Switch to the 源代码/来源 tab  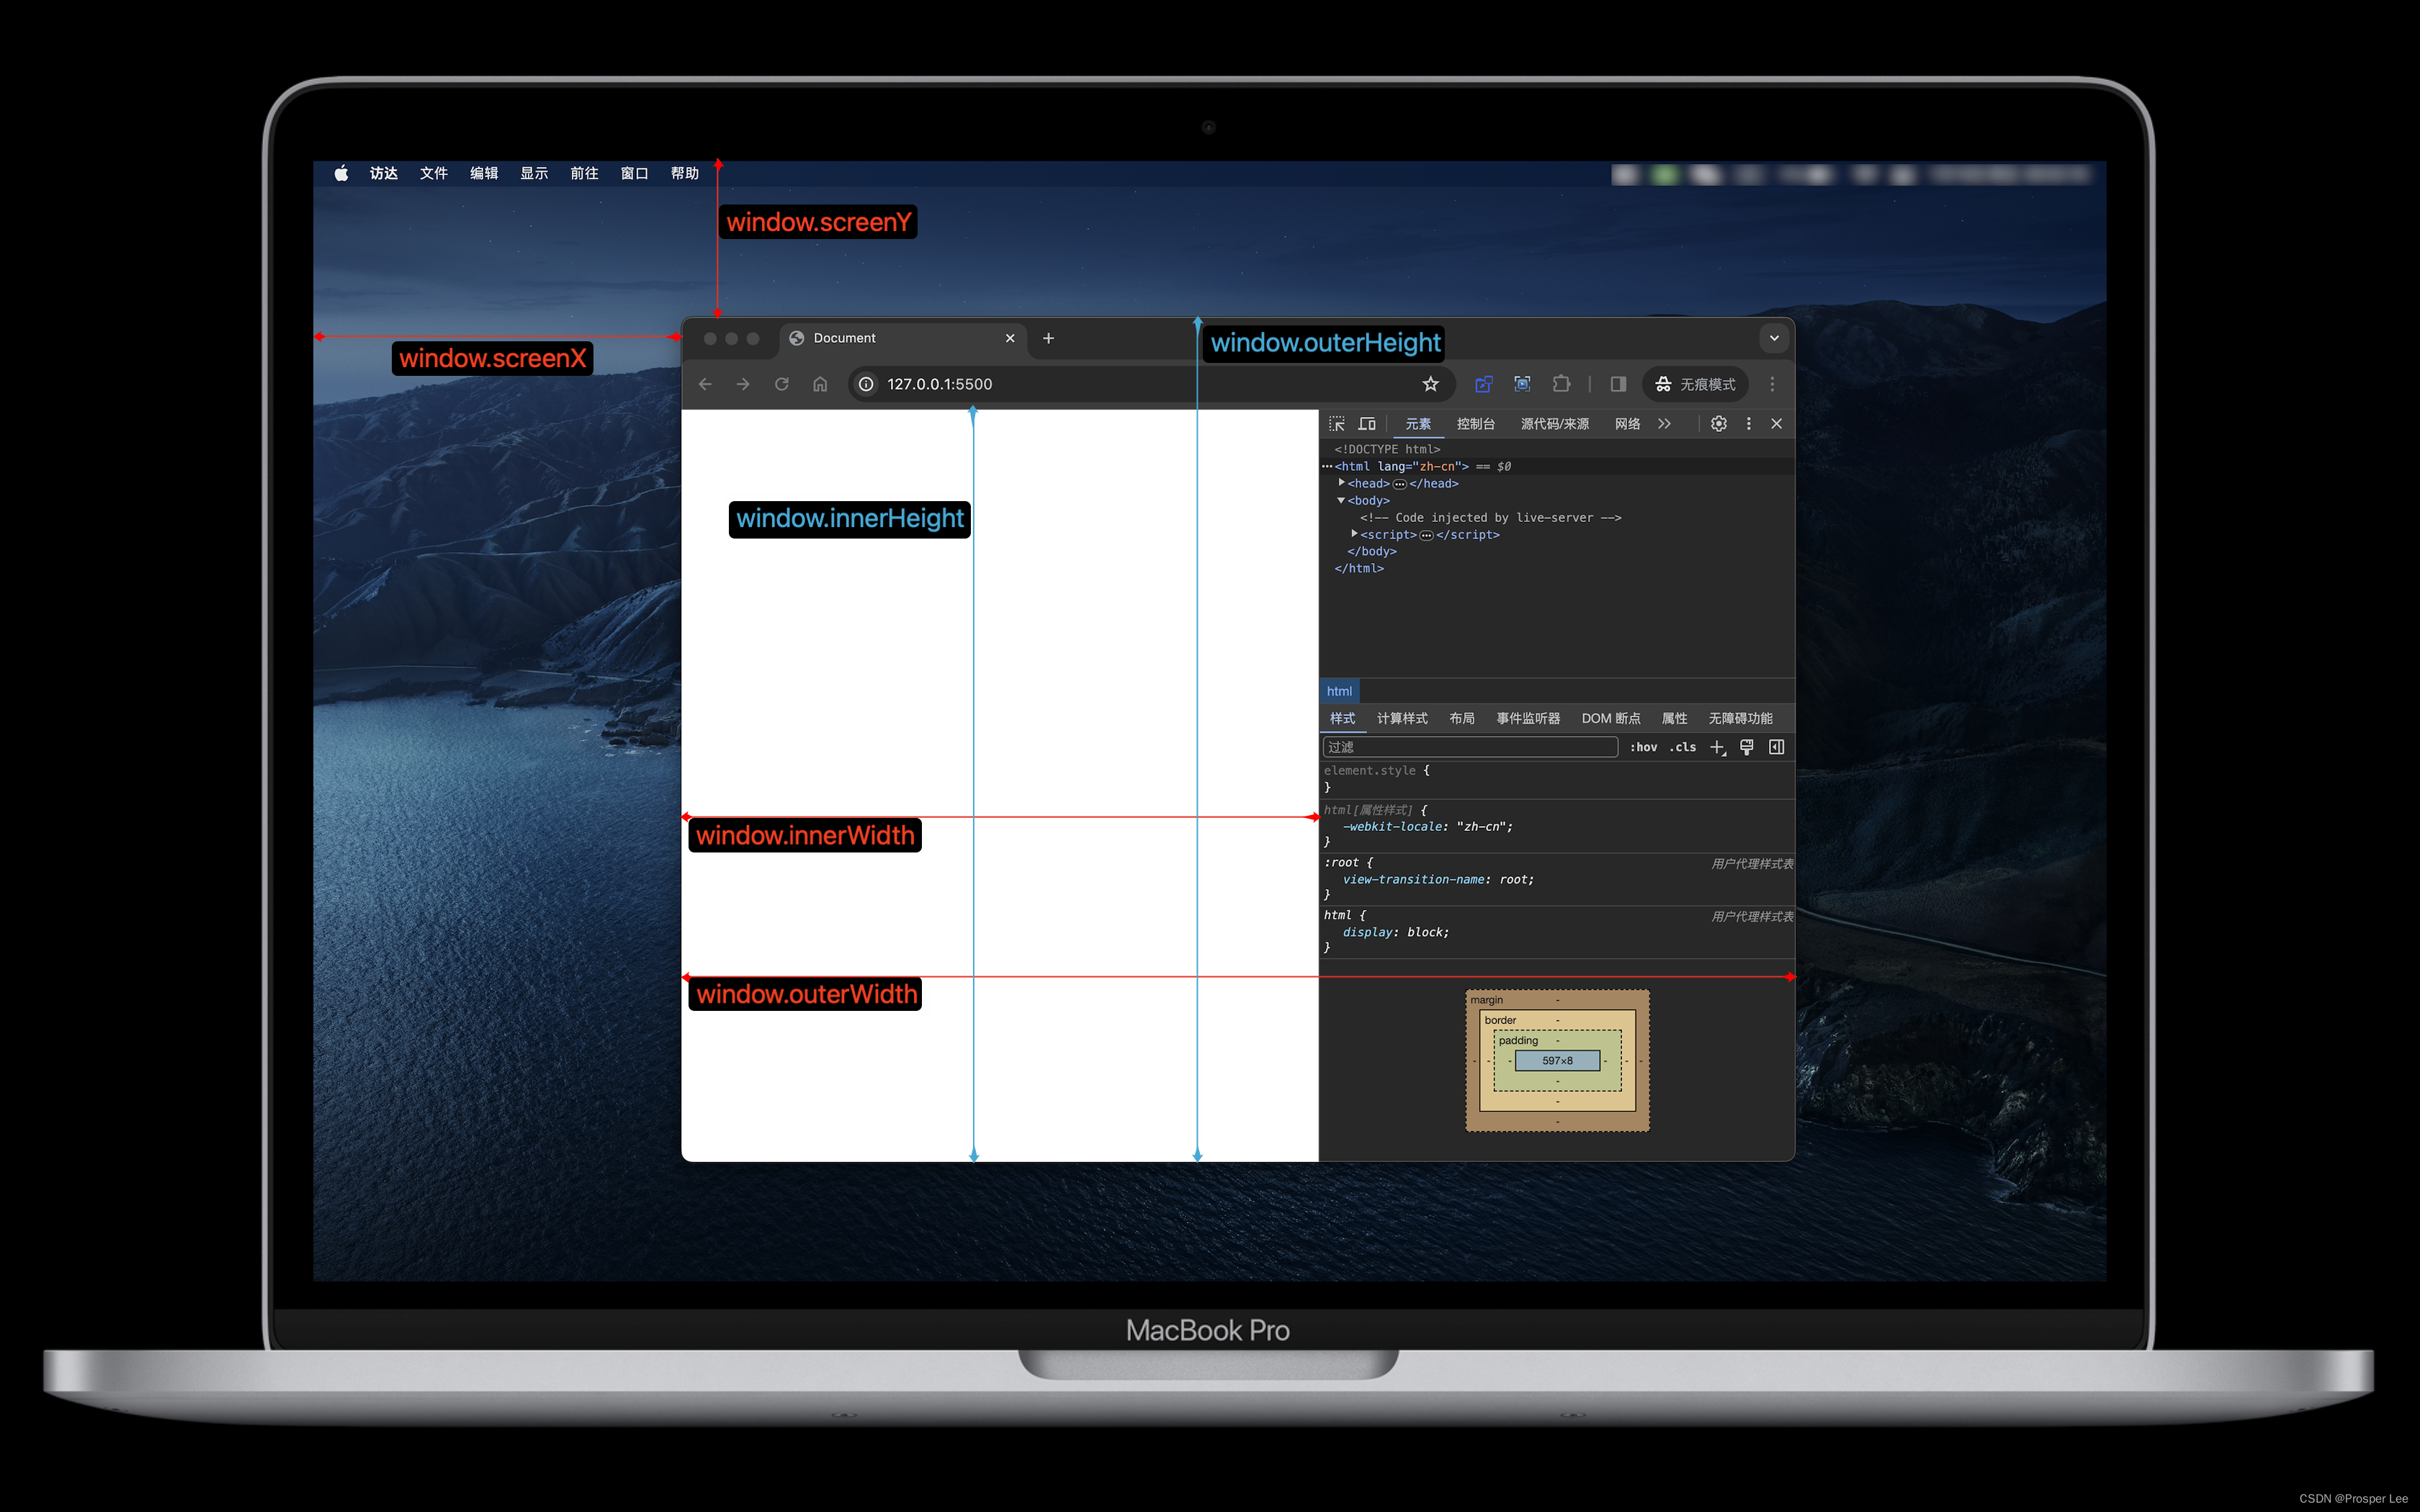tap(1555, 424)
